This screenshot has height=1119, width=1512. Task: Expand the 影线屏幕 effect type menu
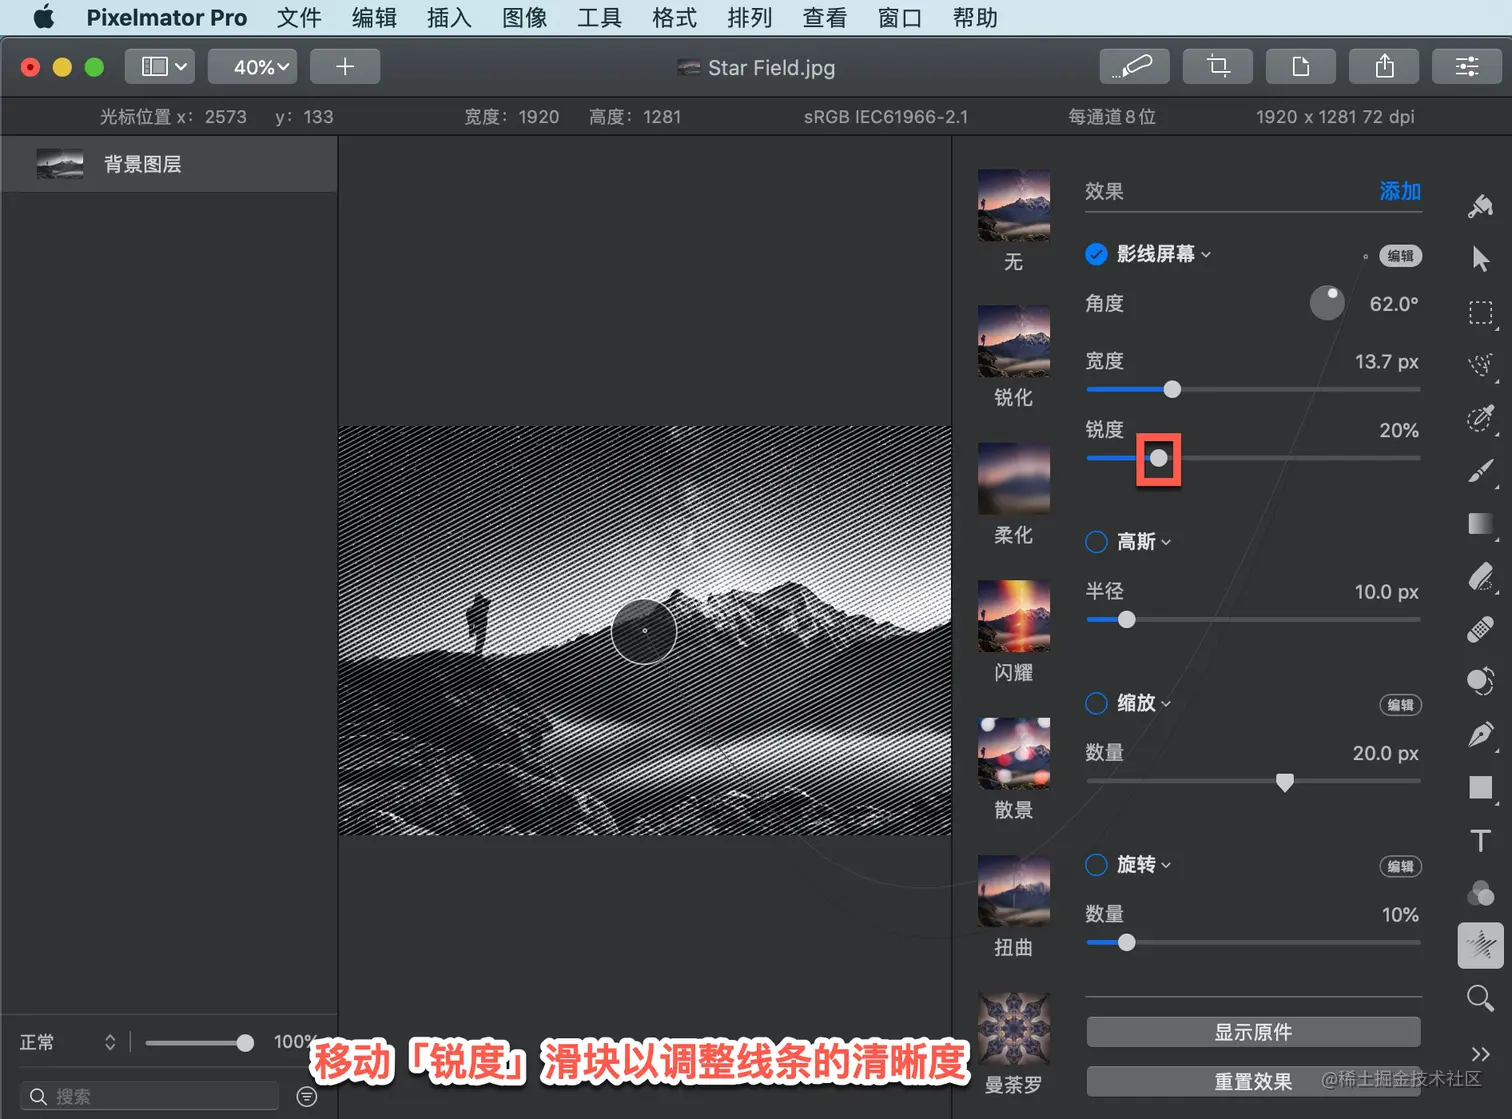(x=1164, y=254)
